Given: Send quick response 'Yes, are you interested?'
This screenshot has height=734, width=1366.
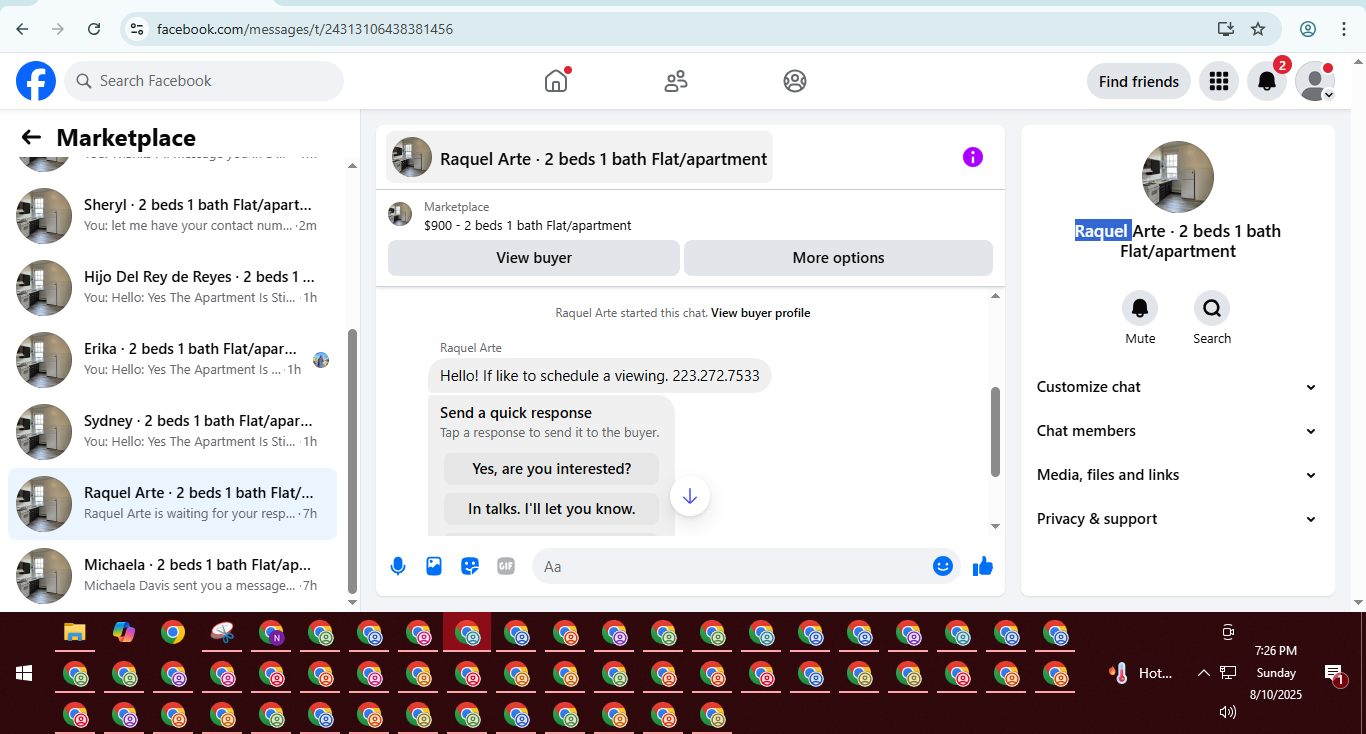Looking at the screenshot, I should (x=552, y=469).
